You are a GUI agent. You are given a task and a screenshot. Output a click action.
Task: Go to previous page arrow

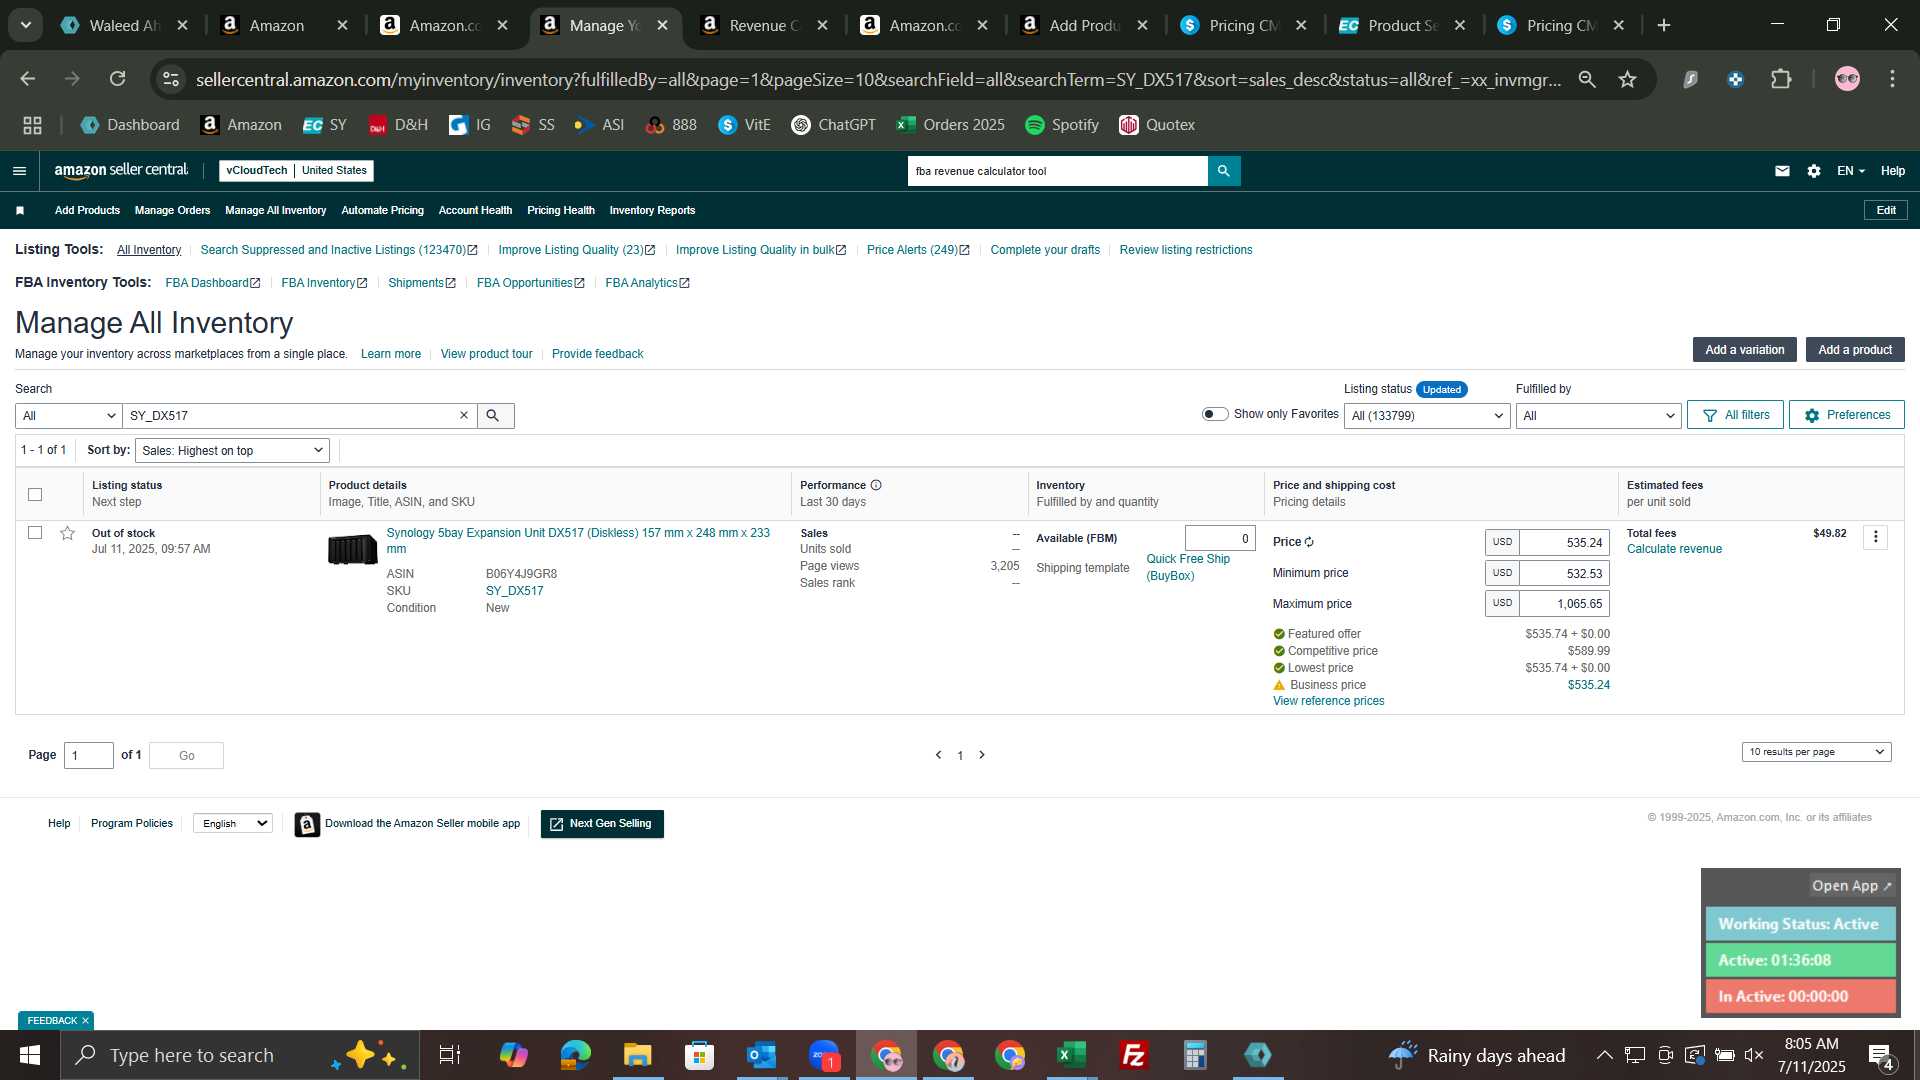(938, 755)
